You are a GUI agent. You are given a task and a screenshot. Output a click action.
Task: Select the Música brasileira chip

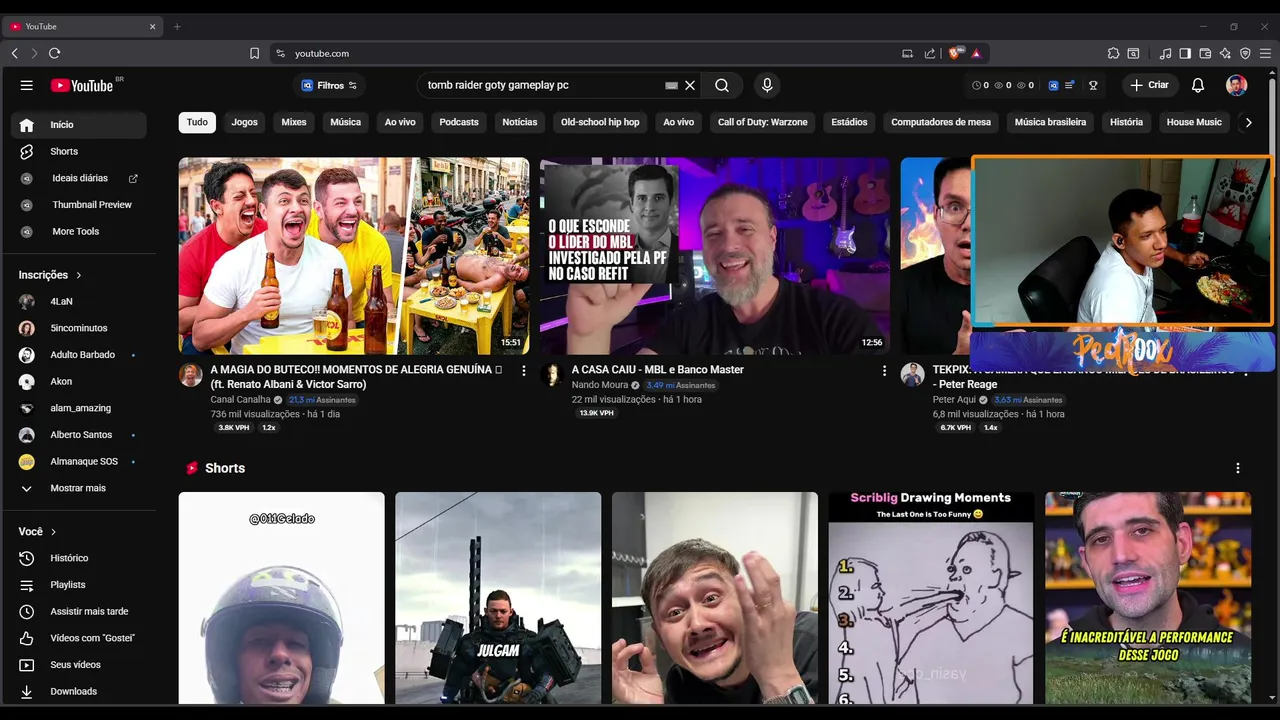point(1050,122)
